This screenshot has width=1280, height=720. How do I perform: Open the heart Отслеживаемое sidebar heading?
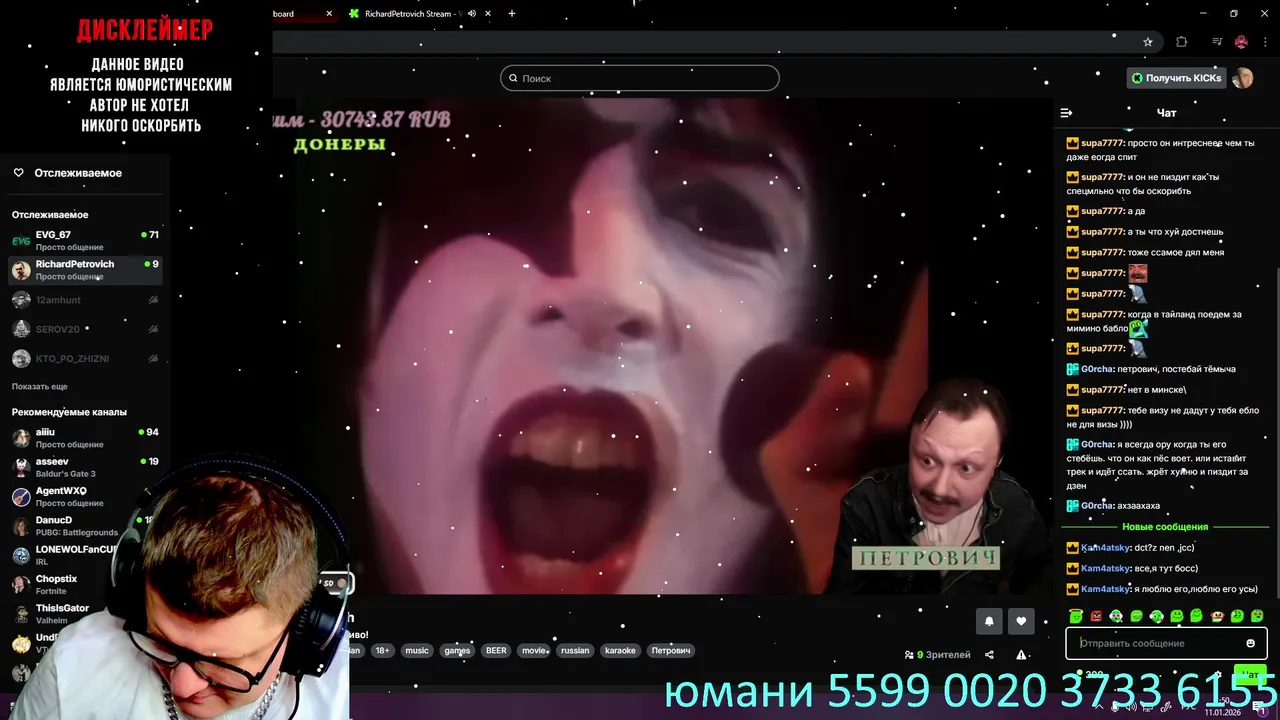click(x=68, y=173)
